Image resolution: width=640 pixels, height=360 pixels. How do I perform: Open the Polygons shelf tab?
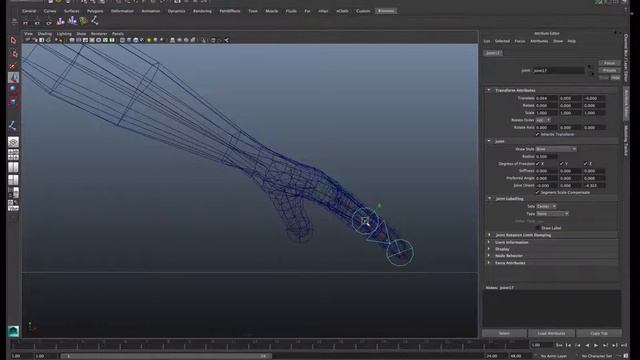tap(95, 11)
